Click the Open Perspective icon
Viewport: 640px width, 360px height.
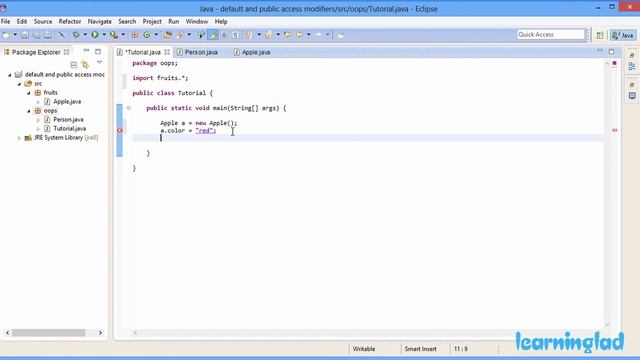pyautogui.click(x=600, y=36)
